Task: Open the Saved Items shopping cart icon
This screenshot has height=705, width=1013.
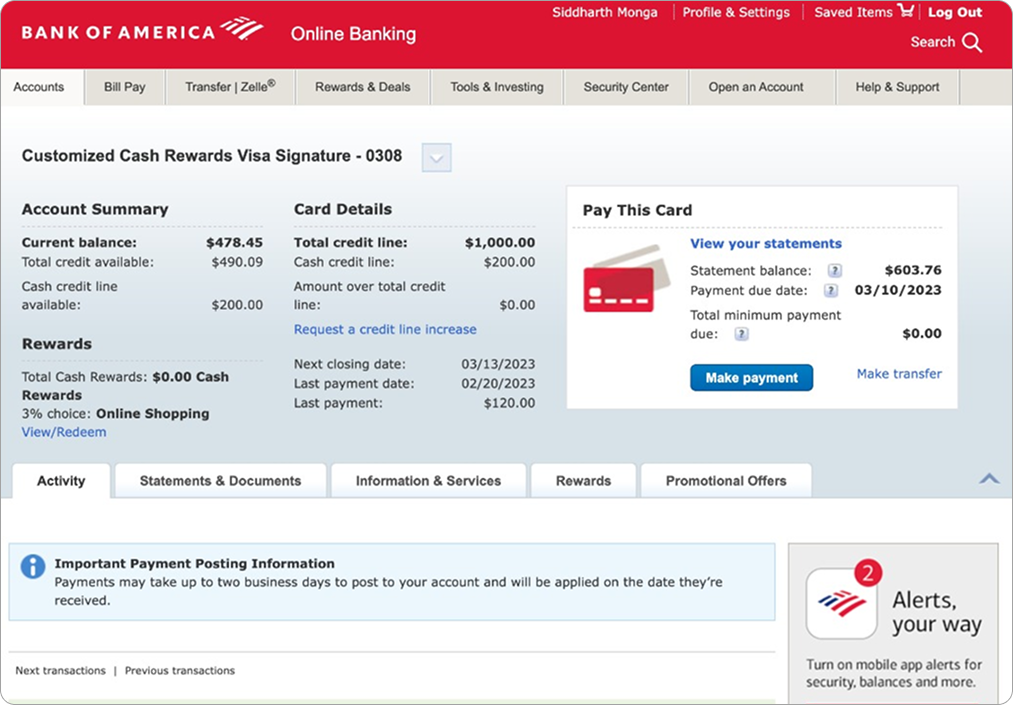Action: click(906, 12)
